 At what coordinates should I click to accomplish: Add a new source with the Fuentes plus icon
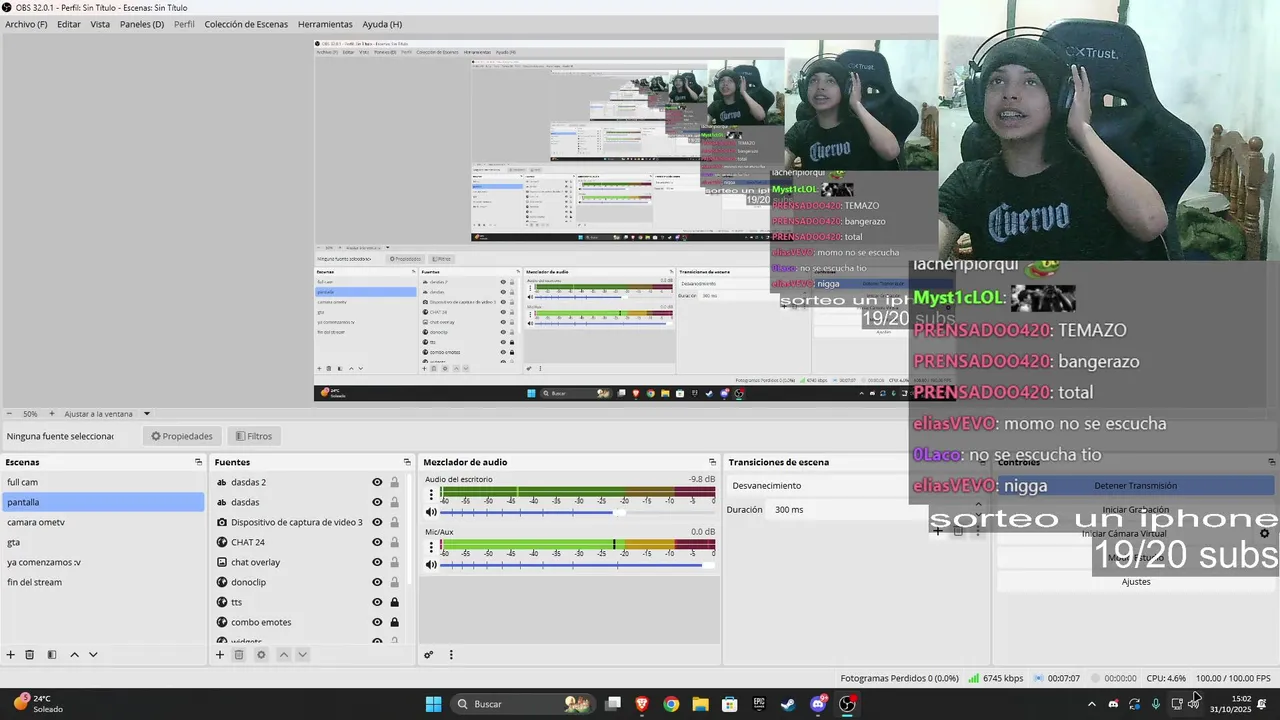pyautogui.click(x=220, y=655)
